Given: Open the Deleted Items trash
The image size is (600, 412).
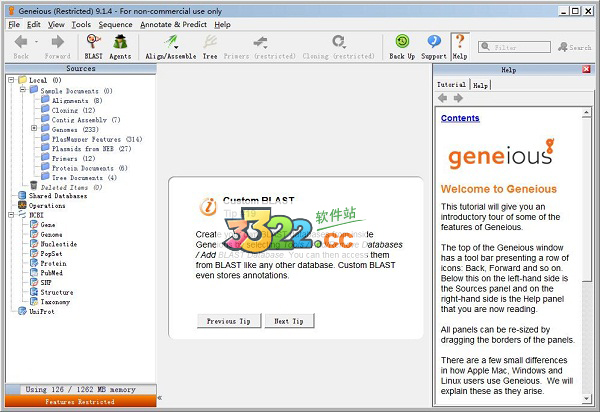Looking at the screenshot, I should pyautogui.click(x=66, y=187).
